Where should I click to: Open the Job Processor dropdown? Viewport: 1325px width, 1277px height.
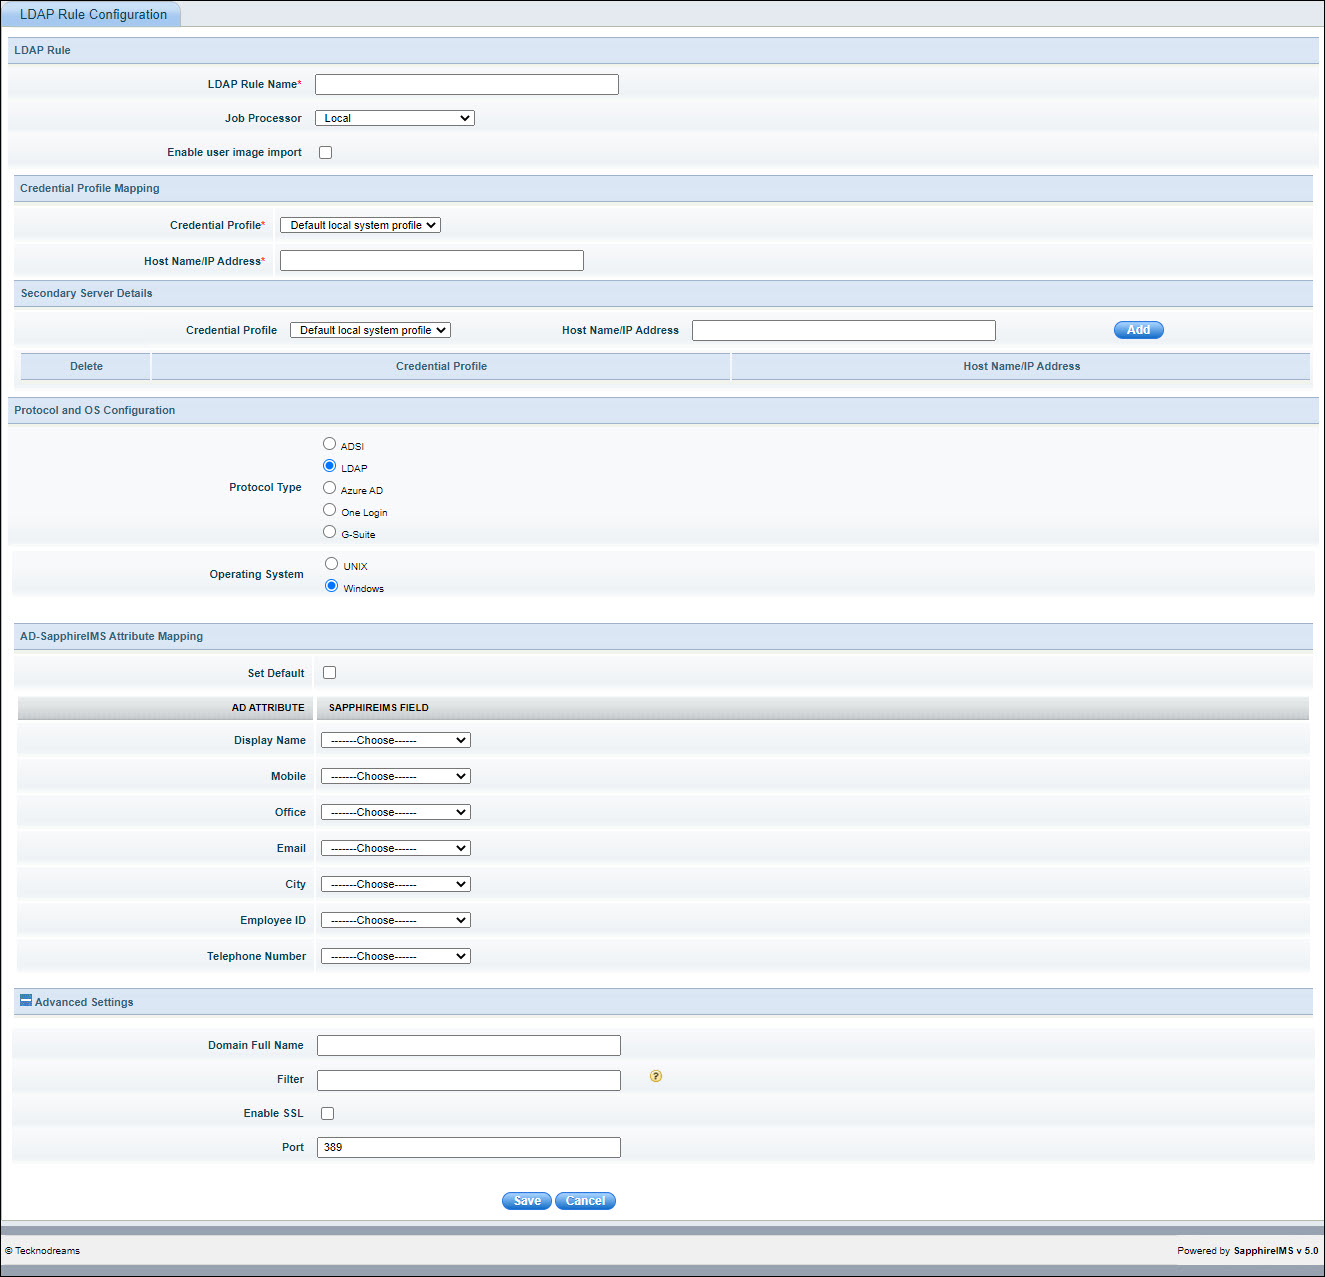coord(395,118)
